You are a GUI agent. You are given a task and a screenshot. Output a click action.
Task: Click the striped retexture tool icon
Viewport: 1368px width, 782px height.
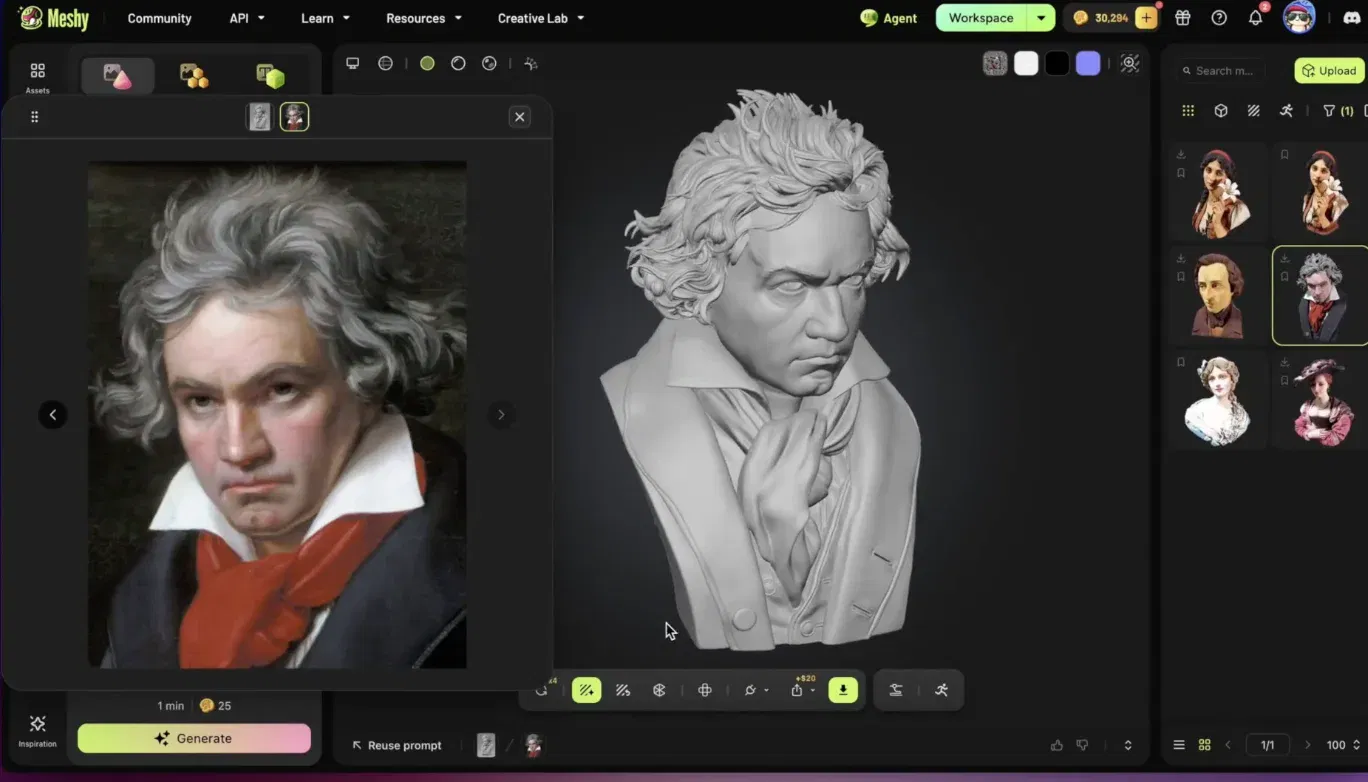[x=623, y=690]
